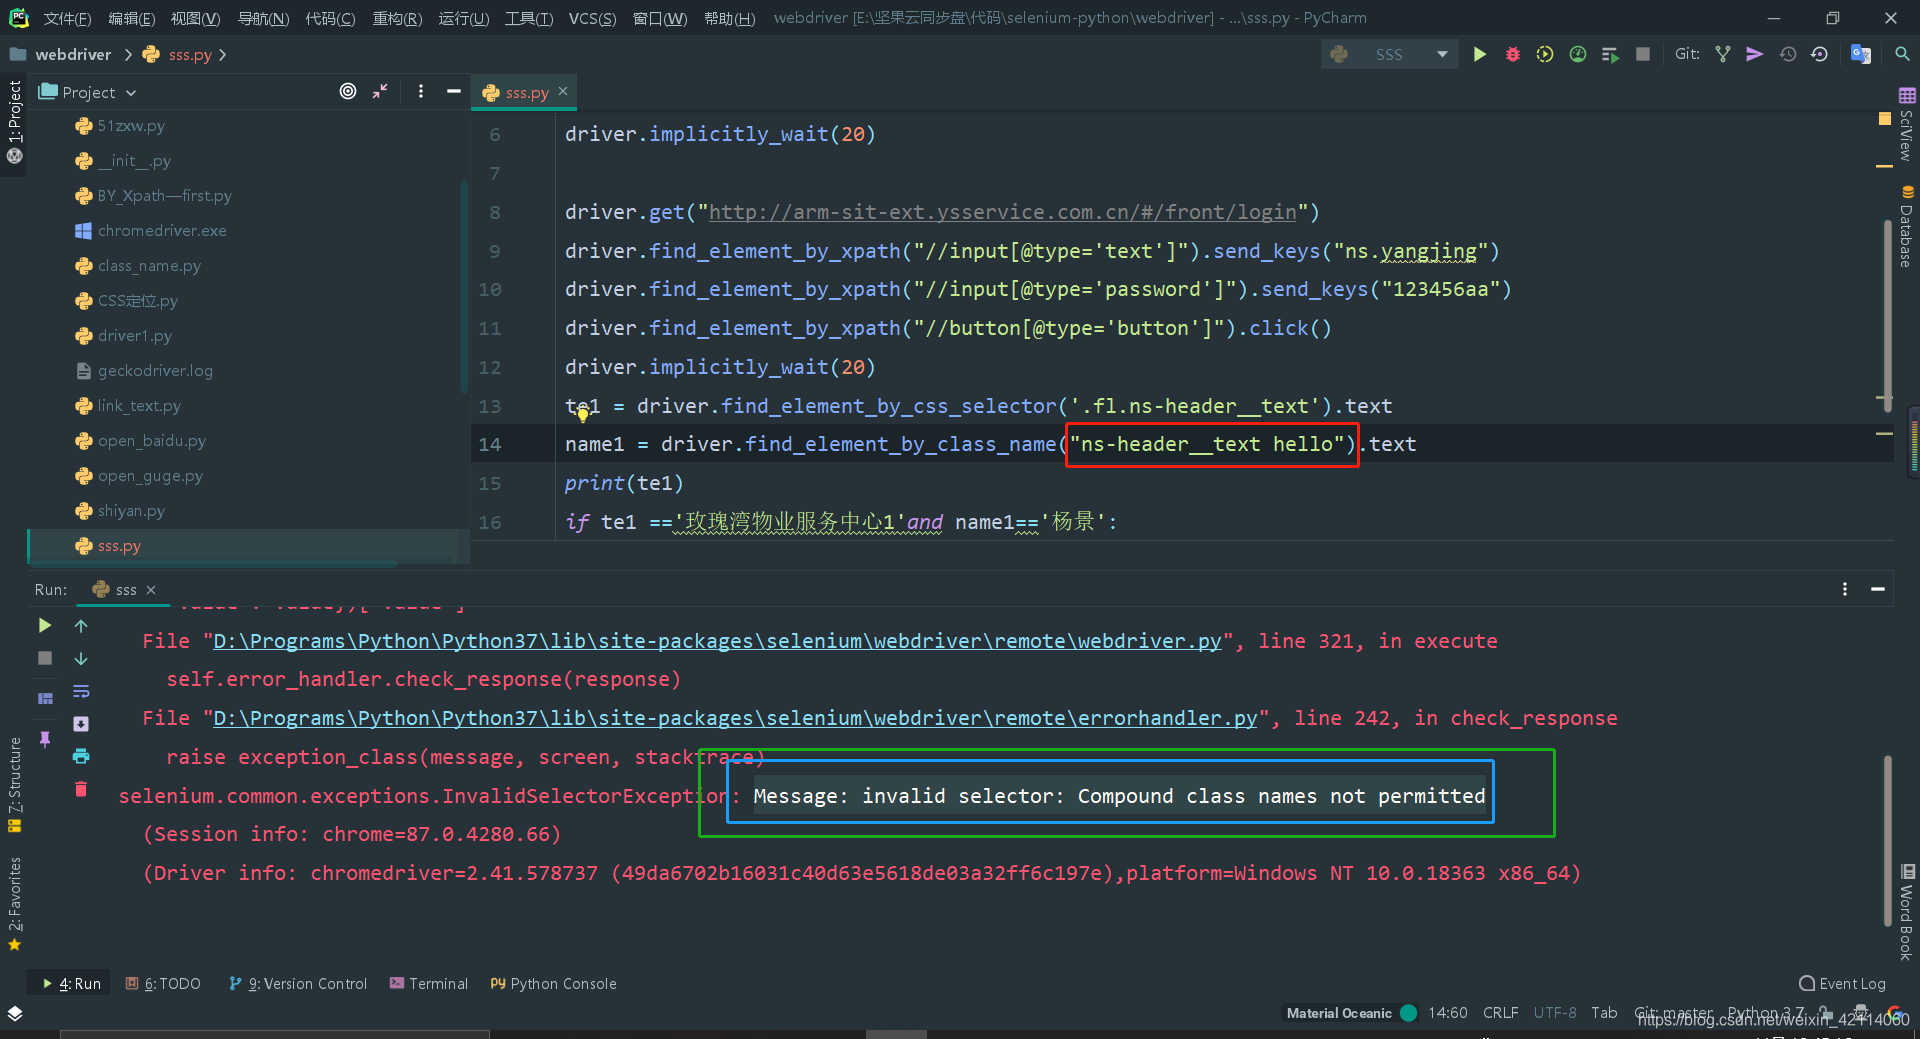
Task: Open UTF-8 encoding selector
Action: pyautogui.click(x=1555, y=1012)
